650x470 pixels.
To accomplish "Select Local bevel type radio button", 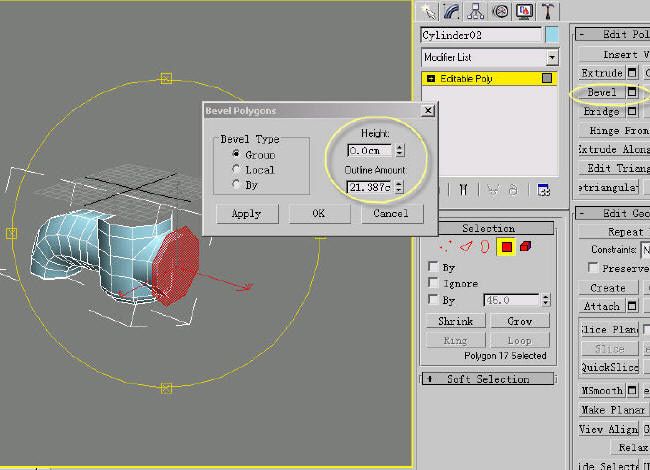I will (x=236, y=169).
